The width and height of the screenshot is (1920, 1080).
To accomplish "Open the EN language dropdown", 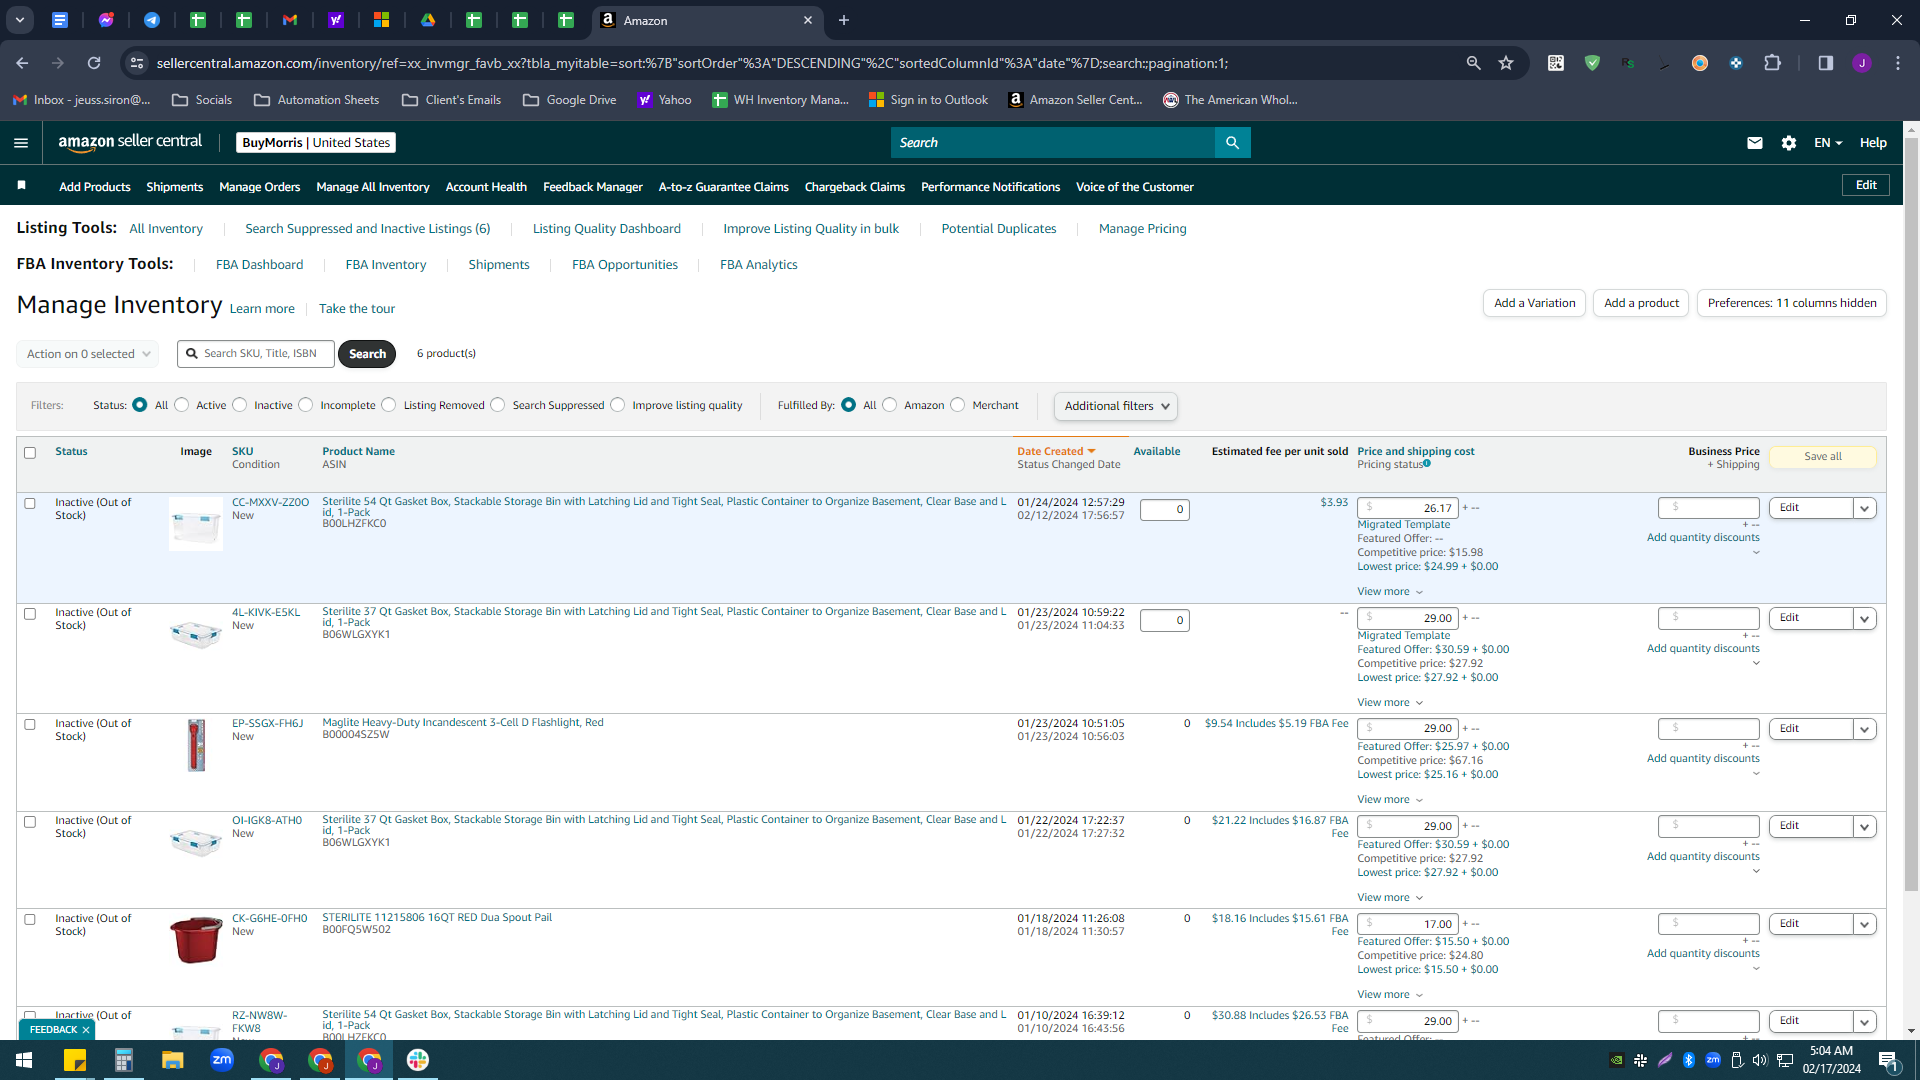I will click(1828, 143).
